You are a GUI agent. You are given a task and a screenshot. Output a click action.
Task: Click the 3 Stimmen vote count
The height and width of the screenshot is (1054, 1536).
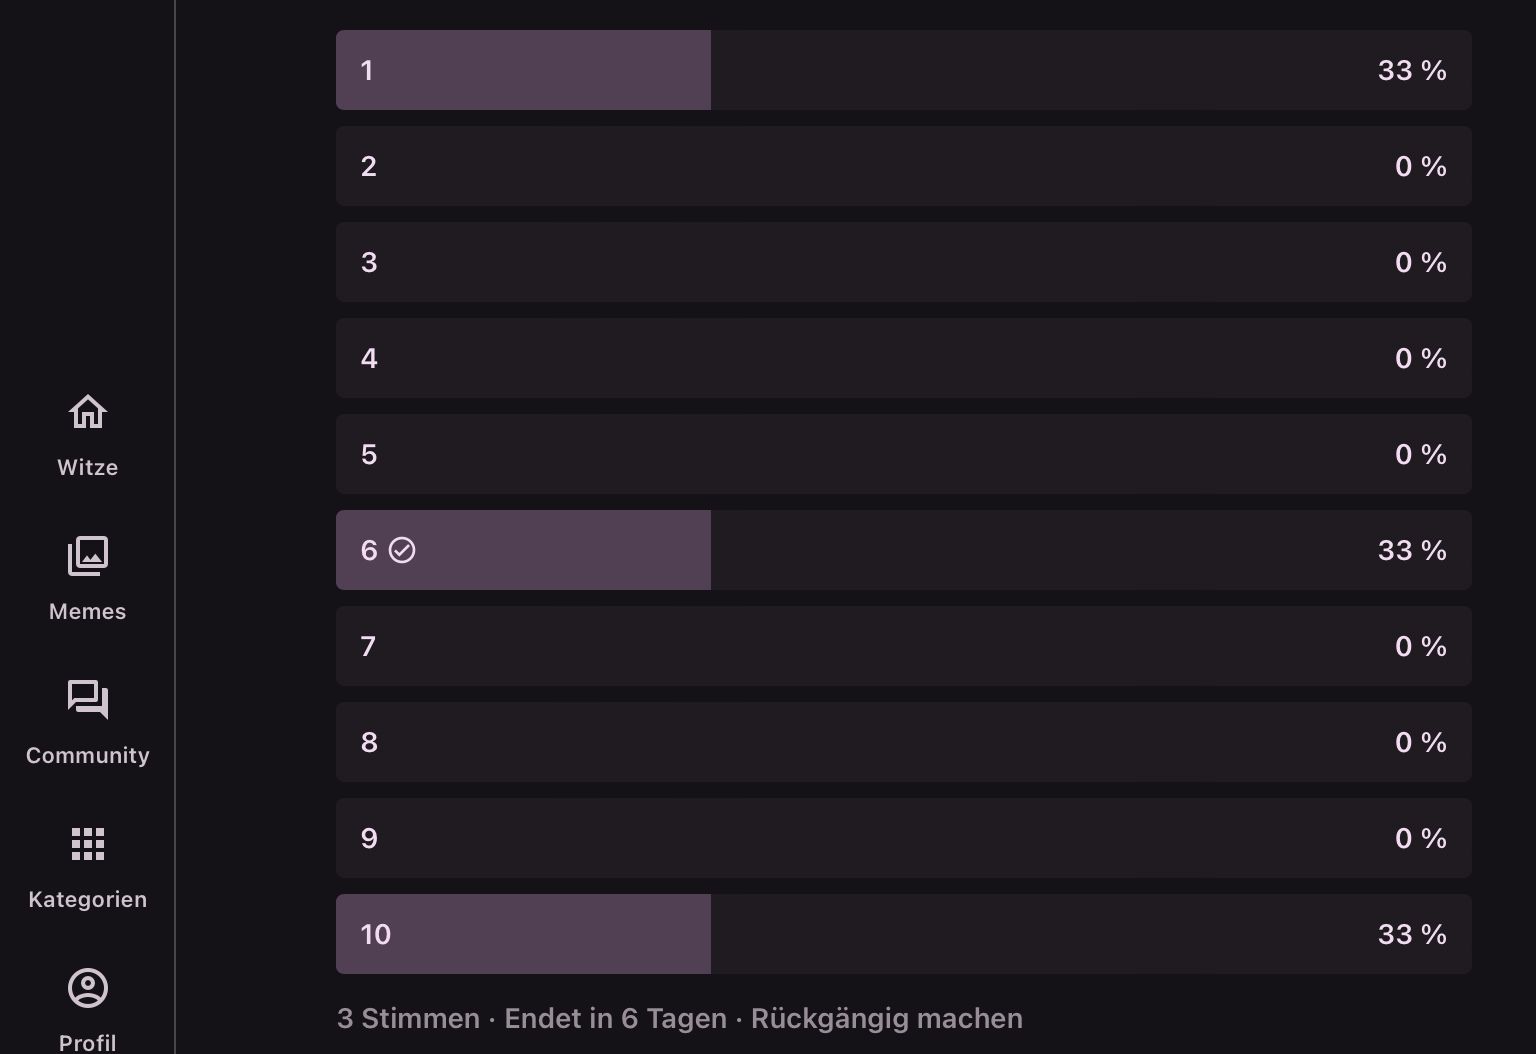click(408, 1018)
